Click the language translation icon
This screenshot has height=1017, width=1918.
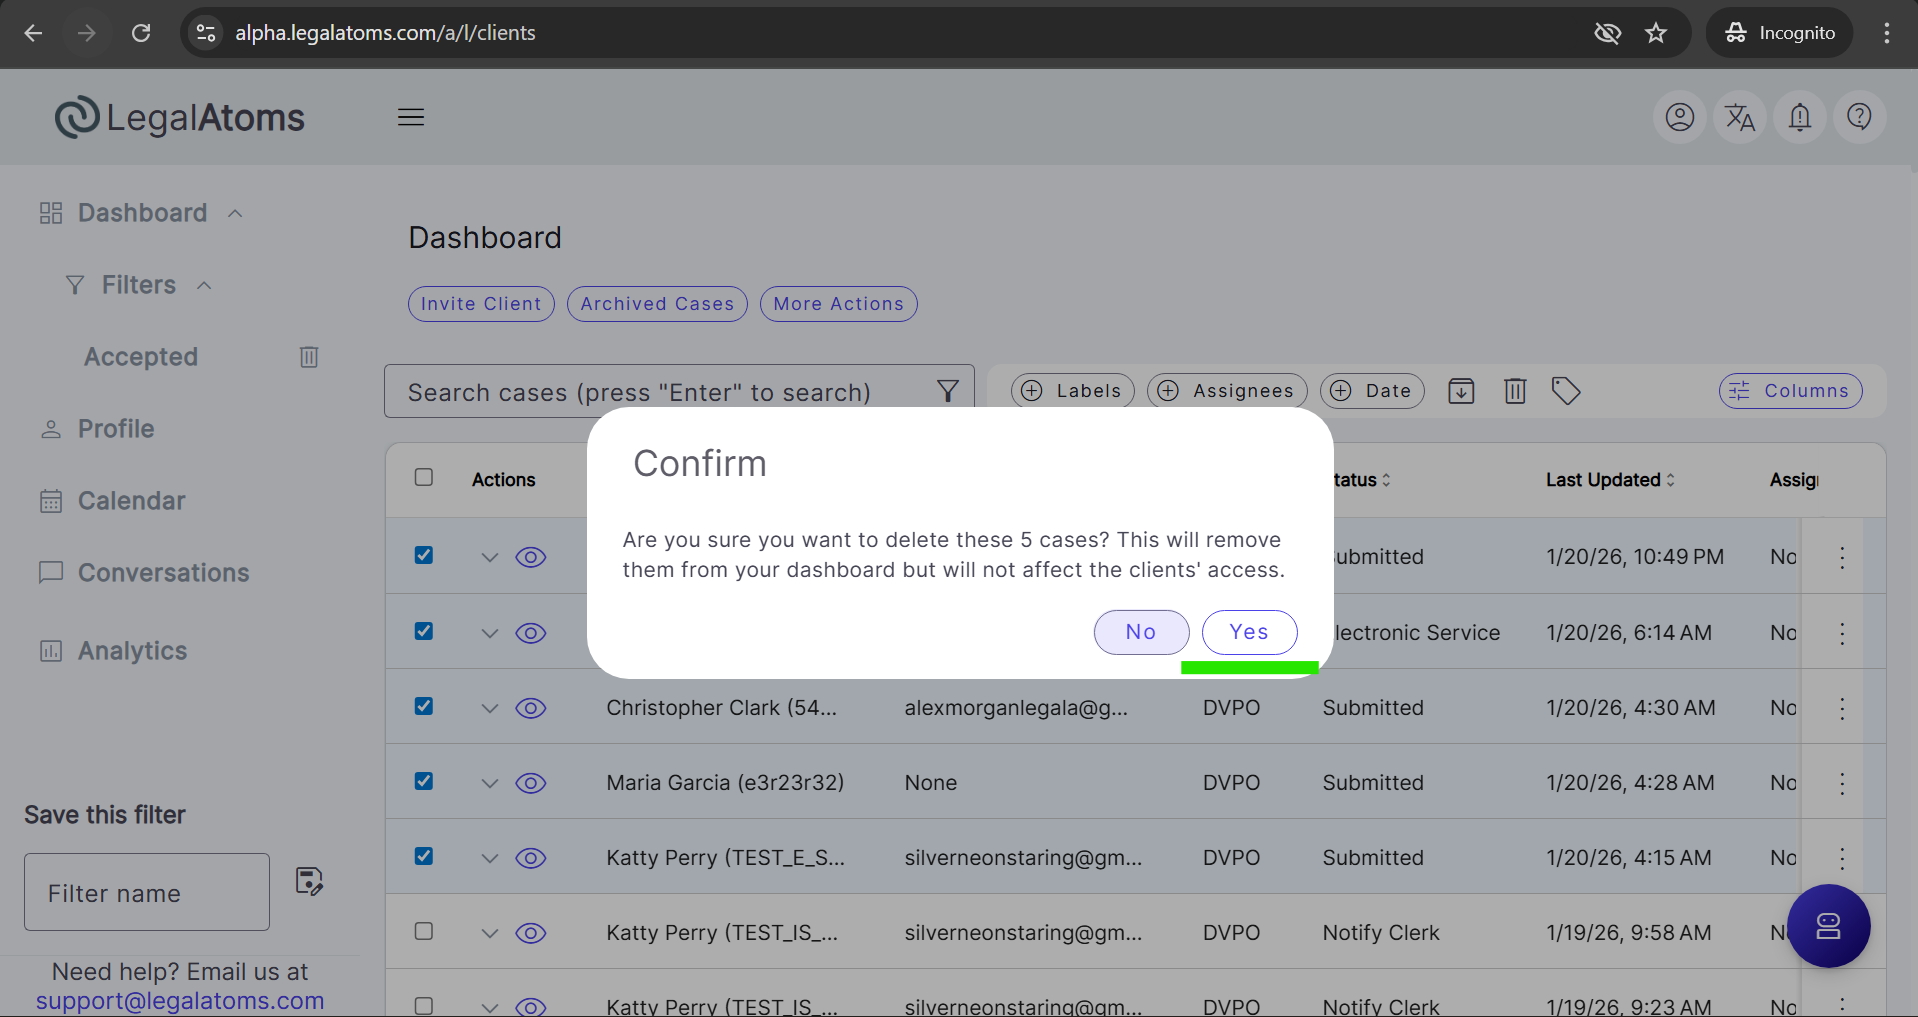(x=1739, y=117)
